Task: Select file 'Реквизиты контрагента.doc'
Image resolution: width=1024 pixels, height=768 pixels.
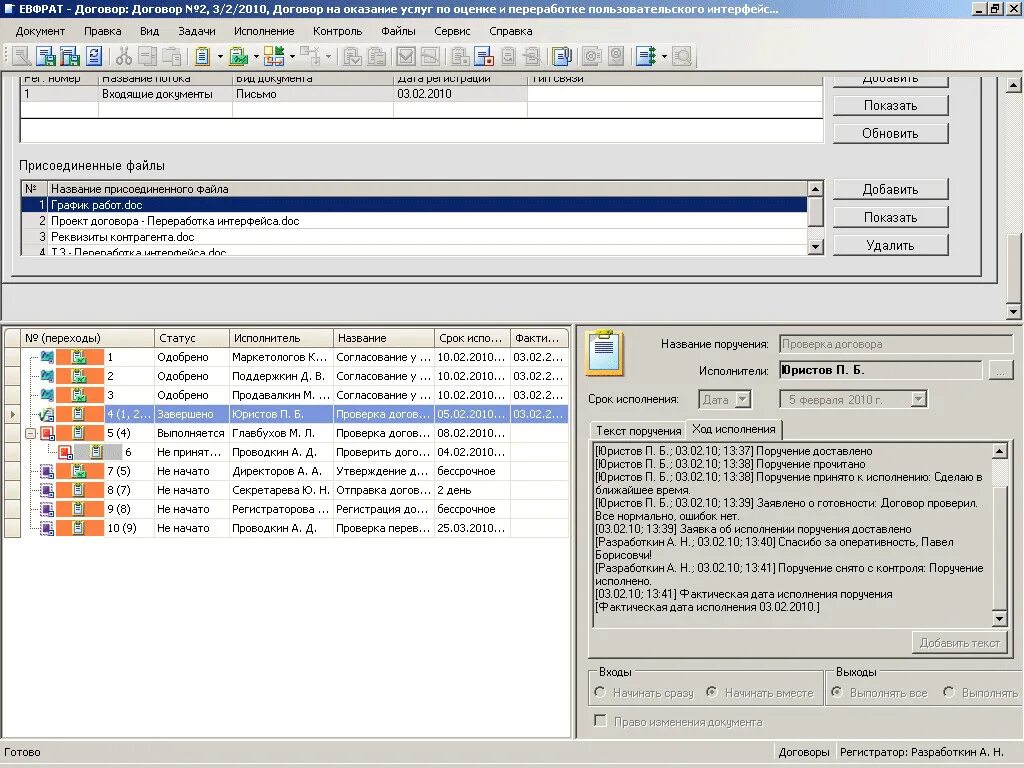Action: 415,237
